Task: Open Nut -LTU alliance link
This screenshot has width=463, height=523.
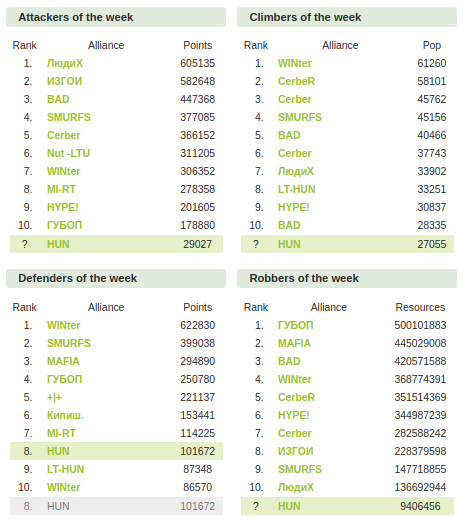Action: [x=68, y=153]
